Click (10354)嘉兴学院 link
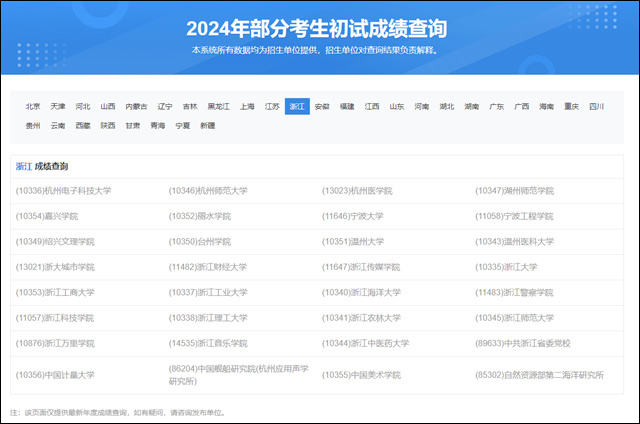 click(x=47, y=216)
